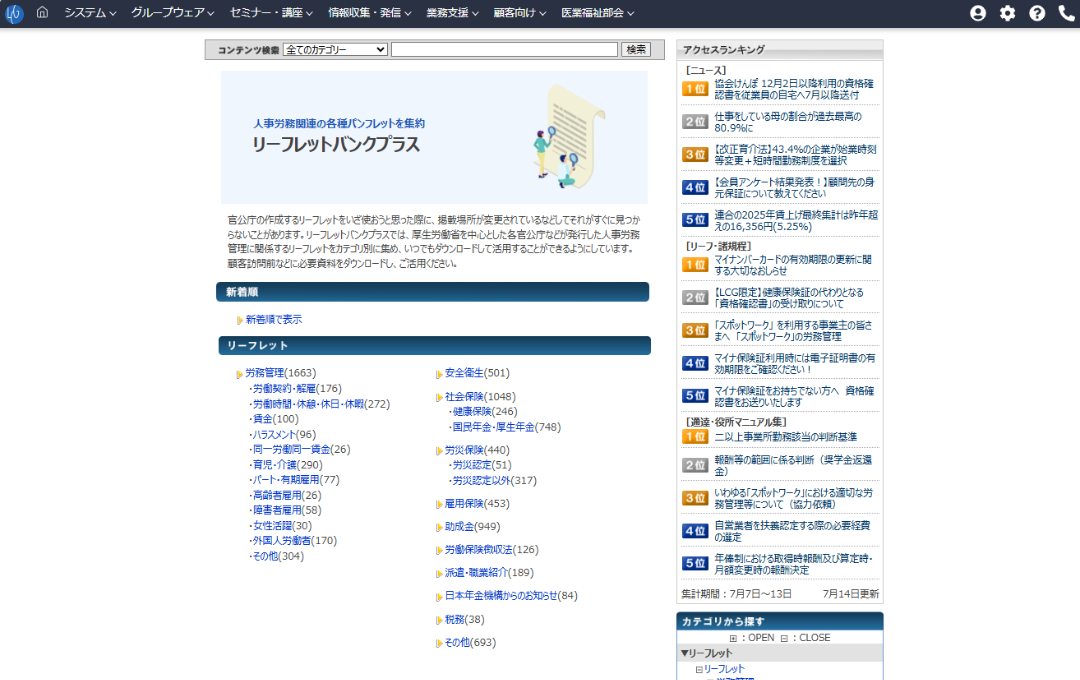Open 自営業者を扶養認定する際 link
Viewport: 1080px width, 680px height.
pyautogui.click(x=792, y=531)
